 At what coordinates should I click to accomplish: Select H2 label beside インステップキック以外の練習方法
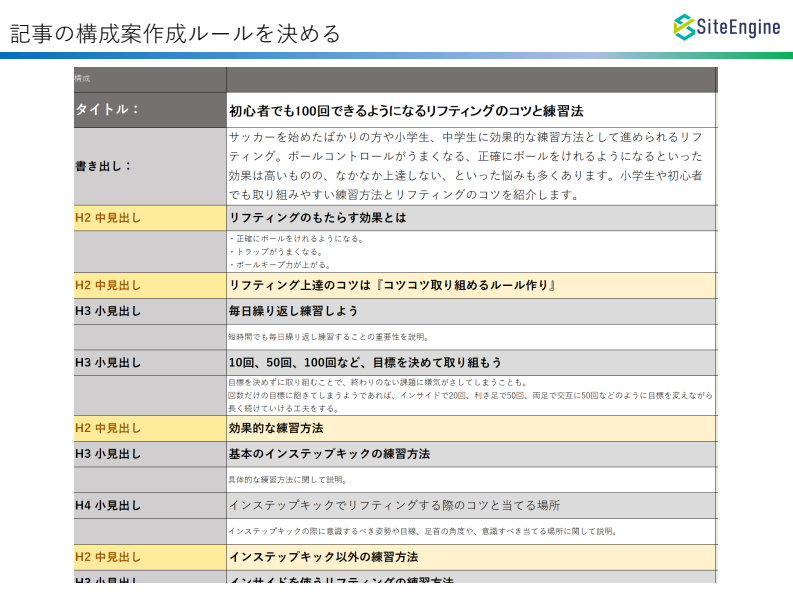click(150, 558)
